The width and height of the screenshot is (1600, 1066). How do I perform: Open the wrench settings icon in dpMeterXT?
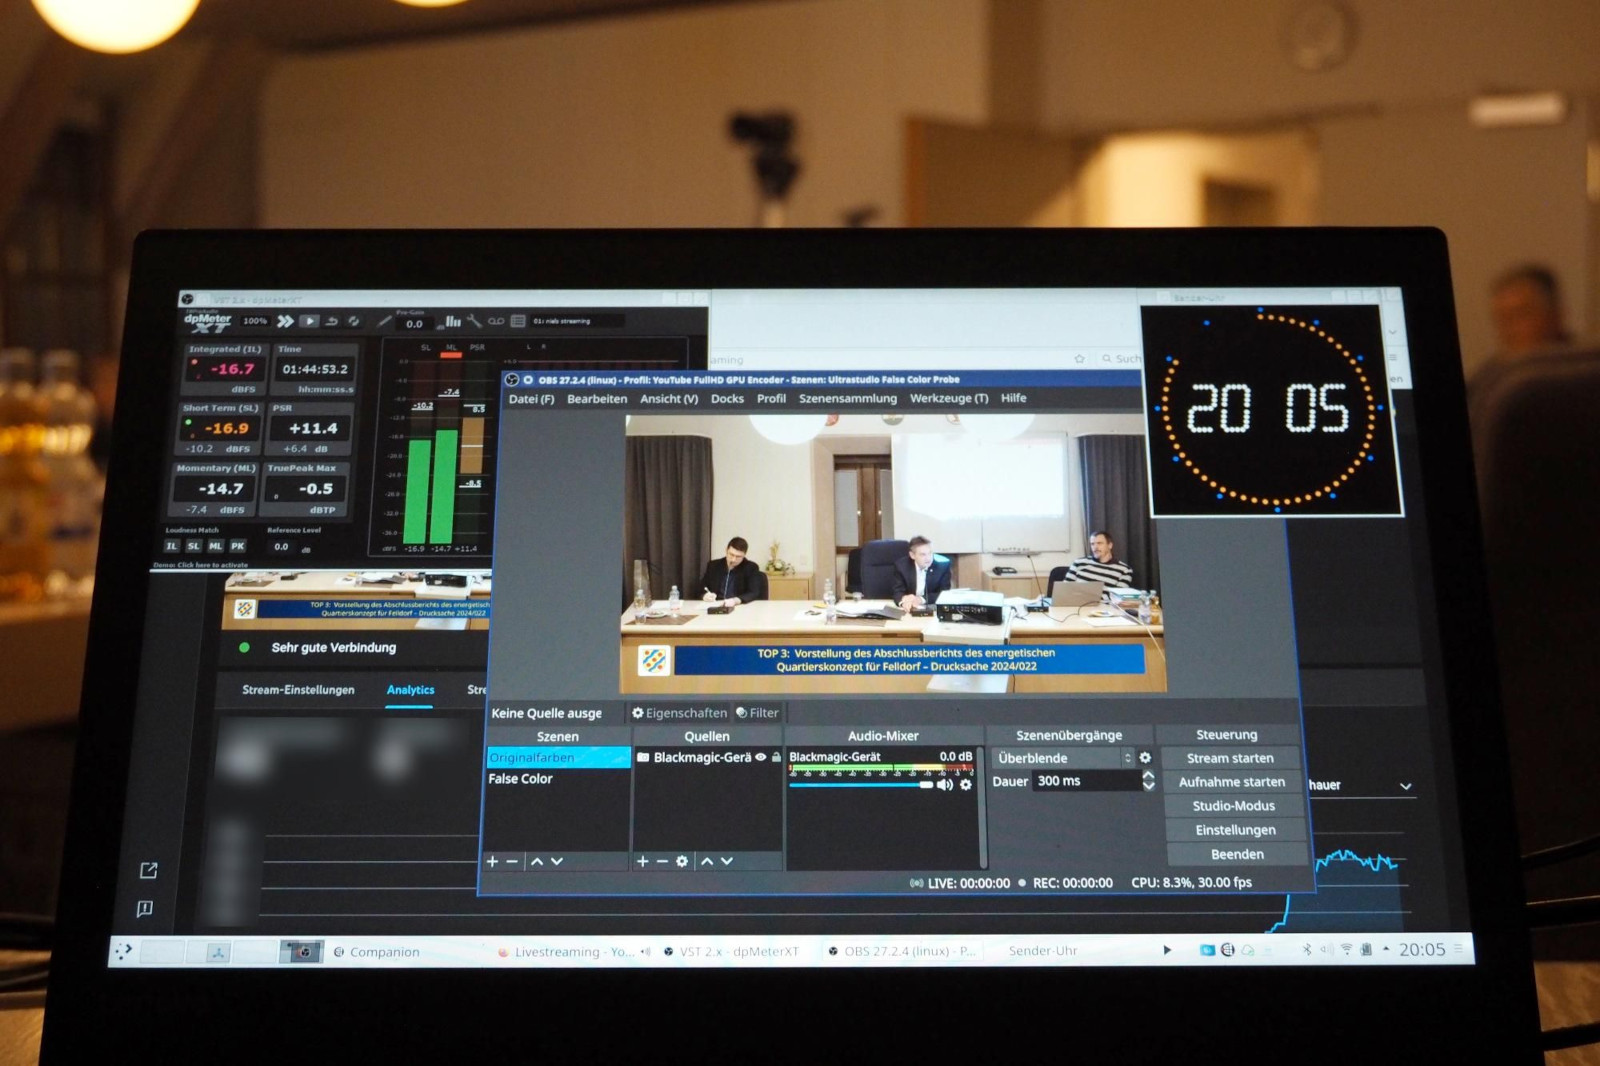pyautogui.click(x=474, y=321)
